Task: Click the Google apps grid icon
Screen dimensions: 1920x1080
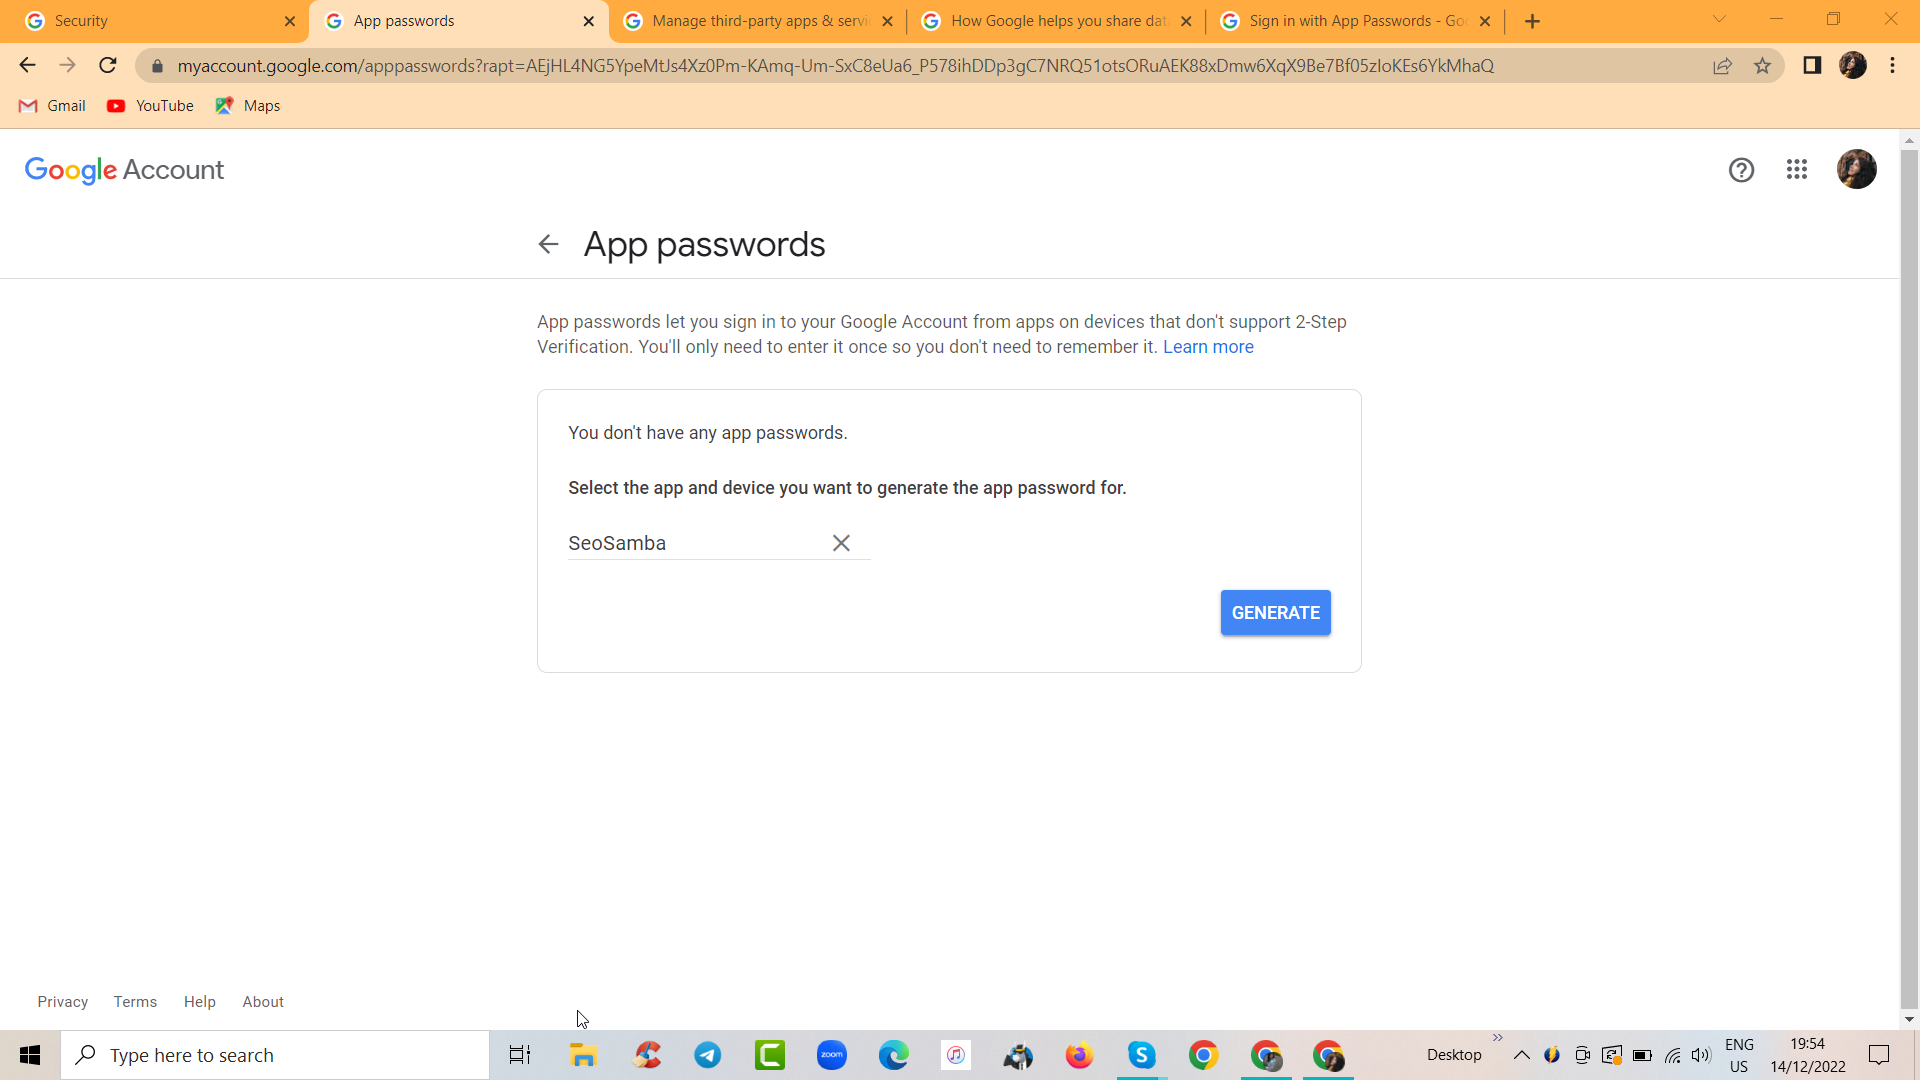Action: click(x=1796, y=169)
